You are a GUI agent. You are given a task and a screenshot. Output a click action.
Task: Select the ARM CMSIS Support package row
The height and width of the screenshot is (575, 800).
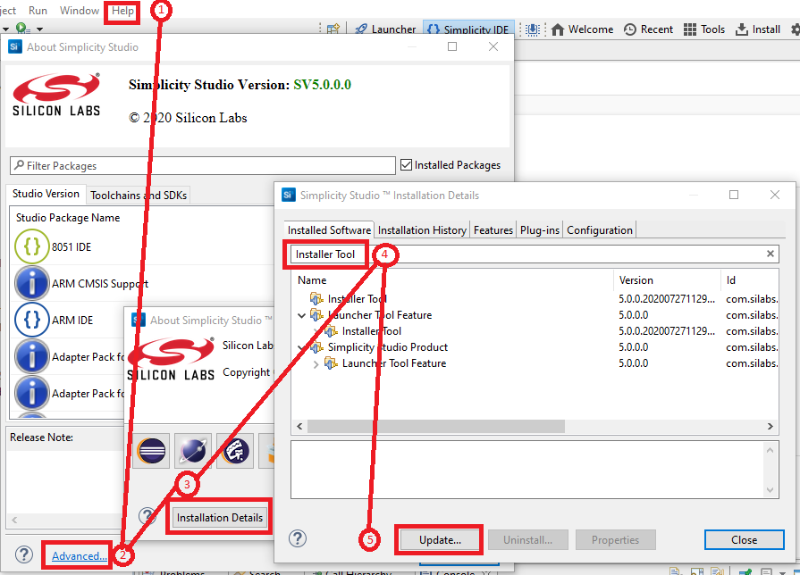pyautogui.click(x=143, y=283)
